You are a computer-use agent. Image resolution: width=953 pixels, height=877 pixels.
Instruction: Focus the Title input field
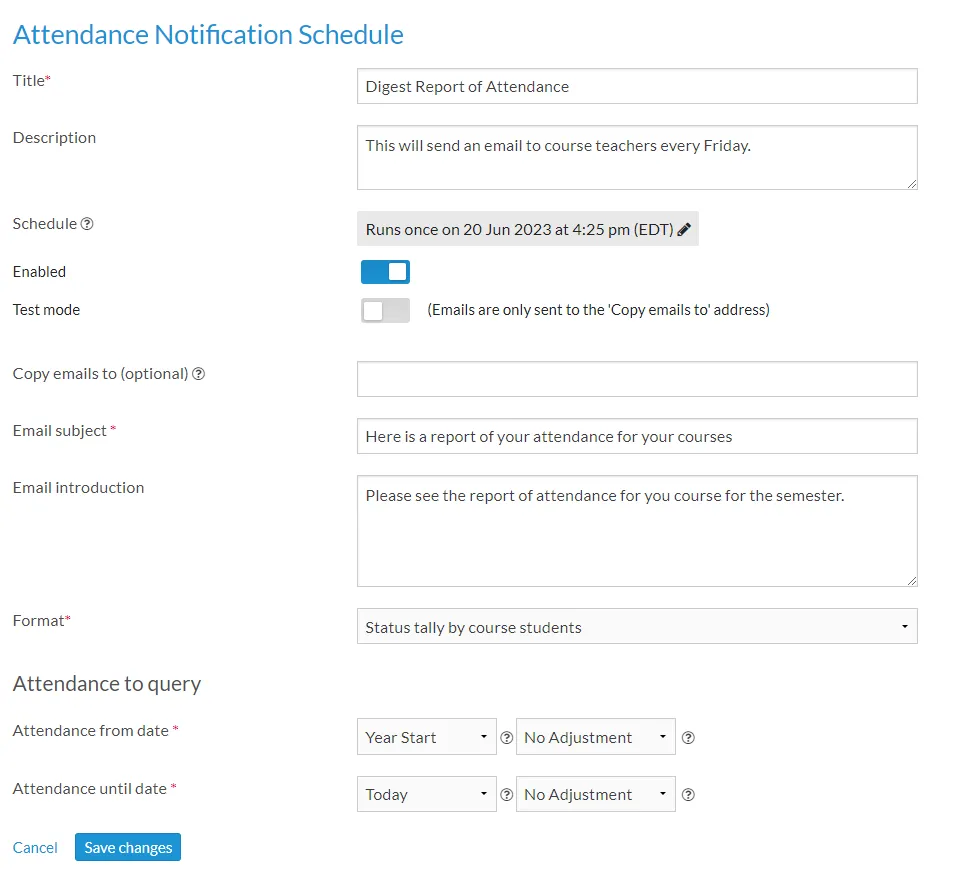coord(637,86)
